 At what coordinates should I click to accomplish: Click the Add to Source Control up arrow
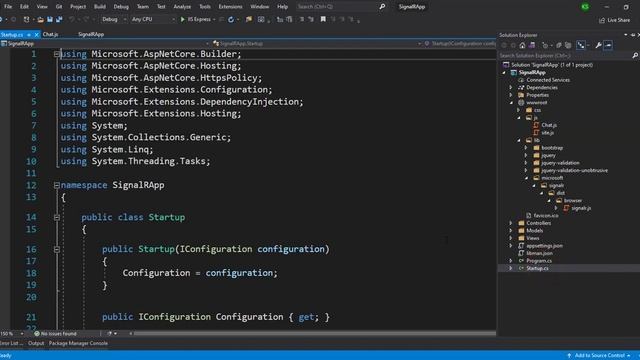(569, 356)
